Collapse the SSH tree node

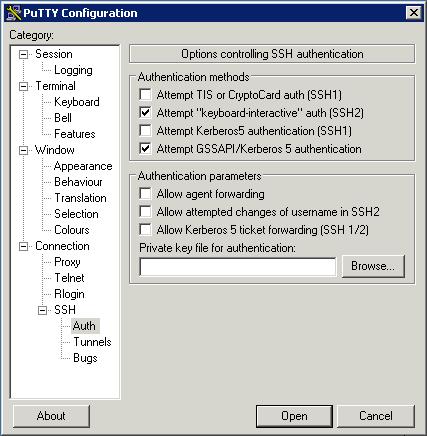(x=42, y=310)
